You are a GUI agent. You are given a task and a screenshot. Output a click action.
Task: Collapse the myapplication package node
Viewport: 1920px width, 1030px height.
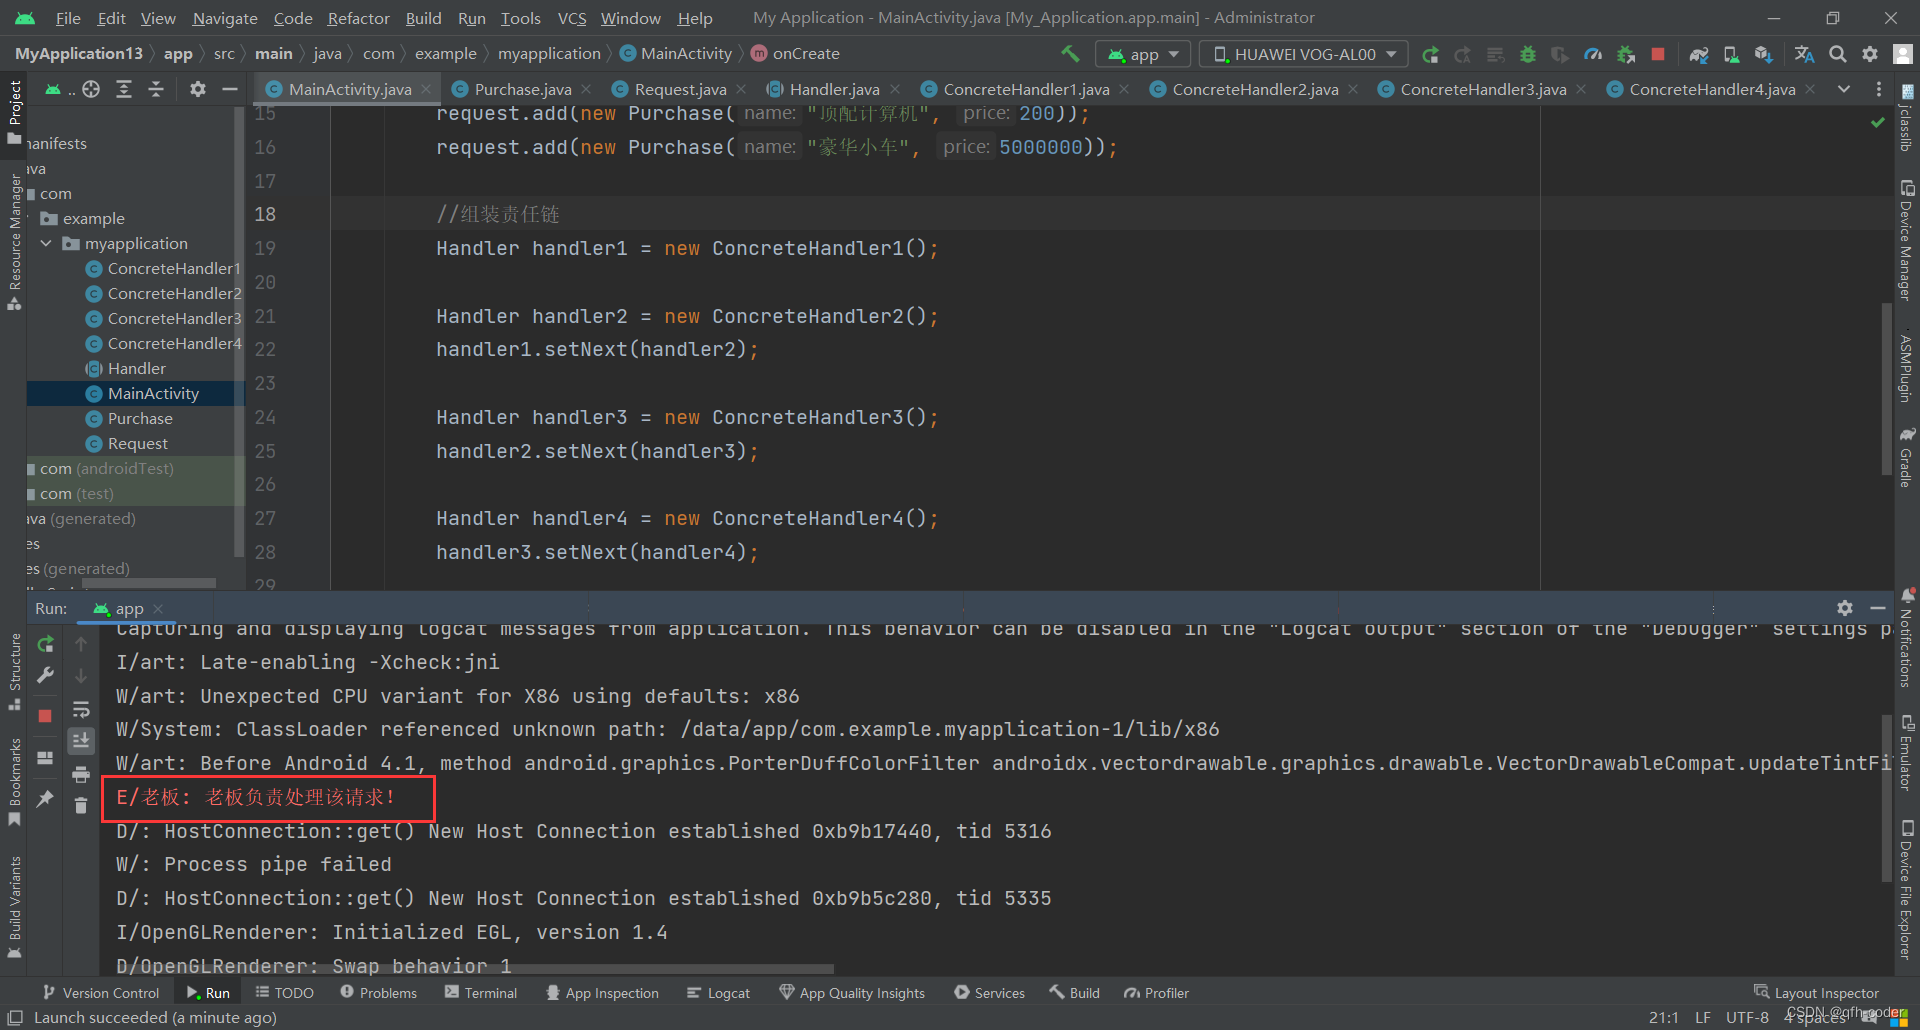[x=46, y=243]
